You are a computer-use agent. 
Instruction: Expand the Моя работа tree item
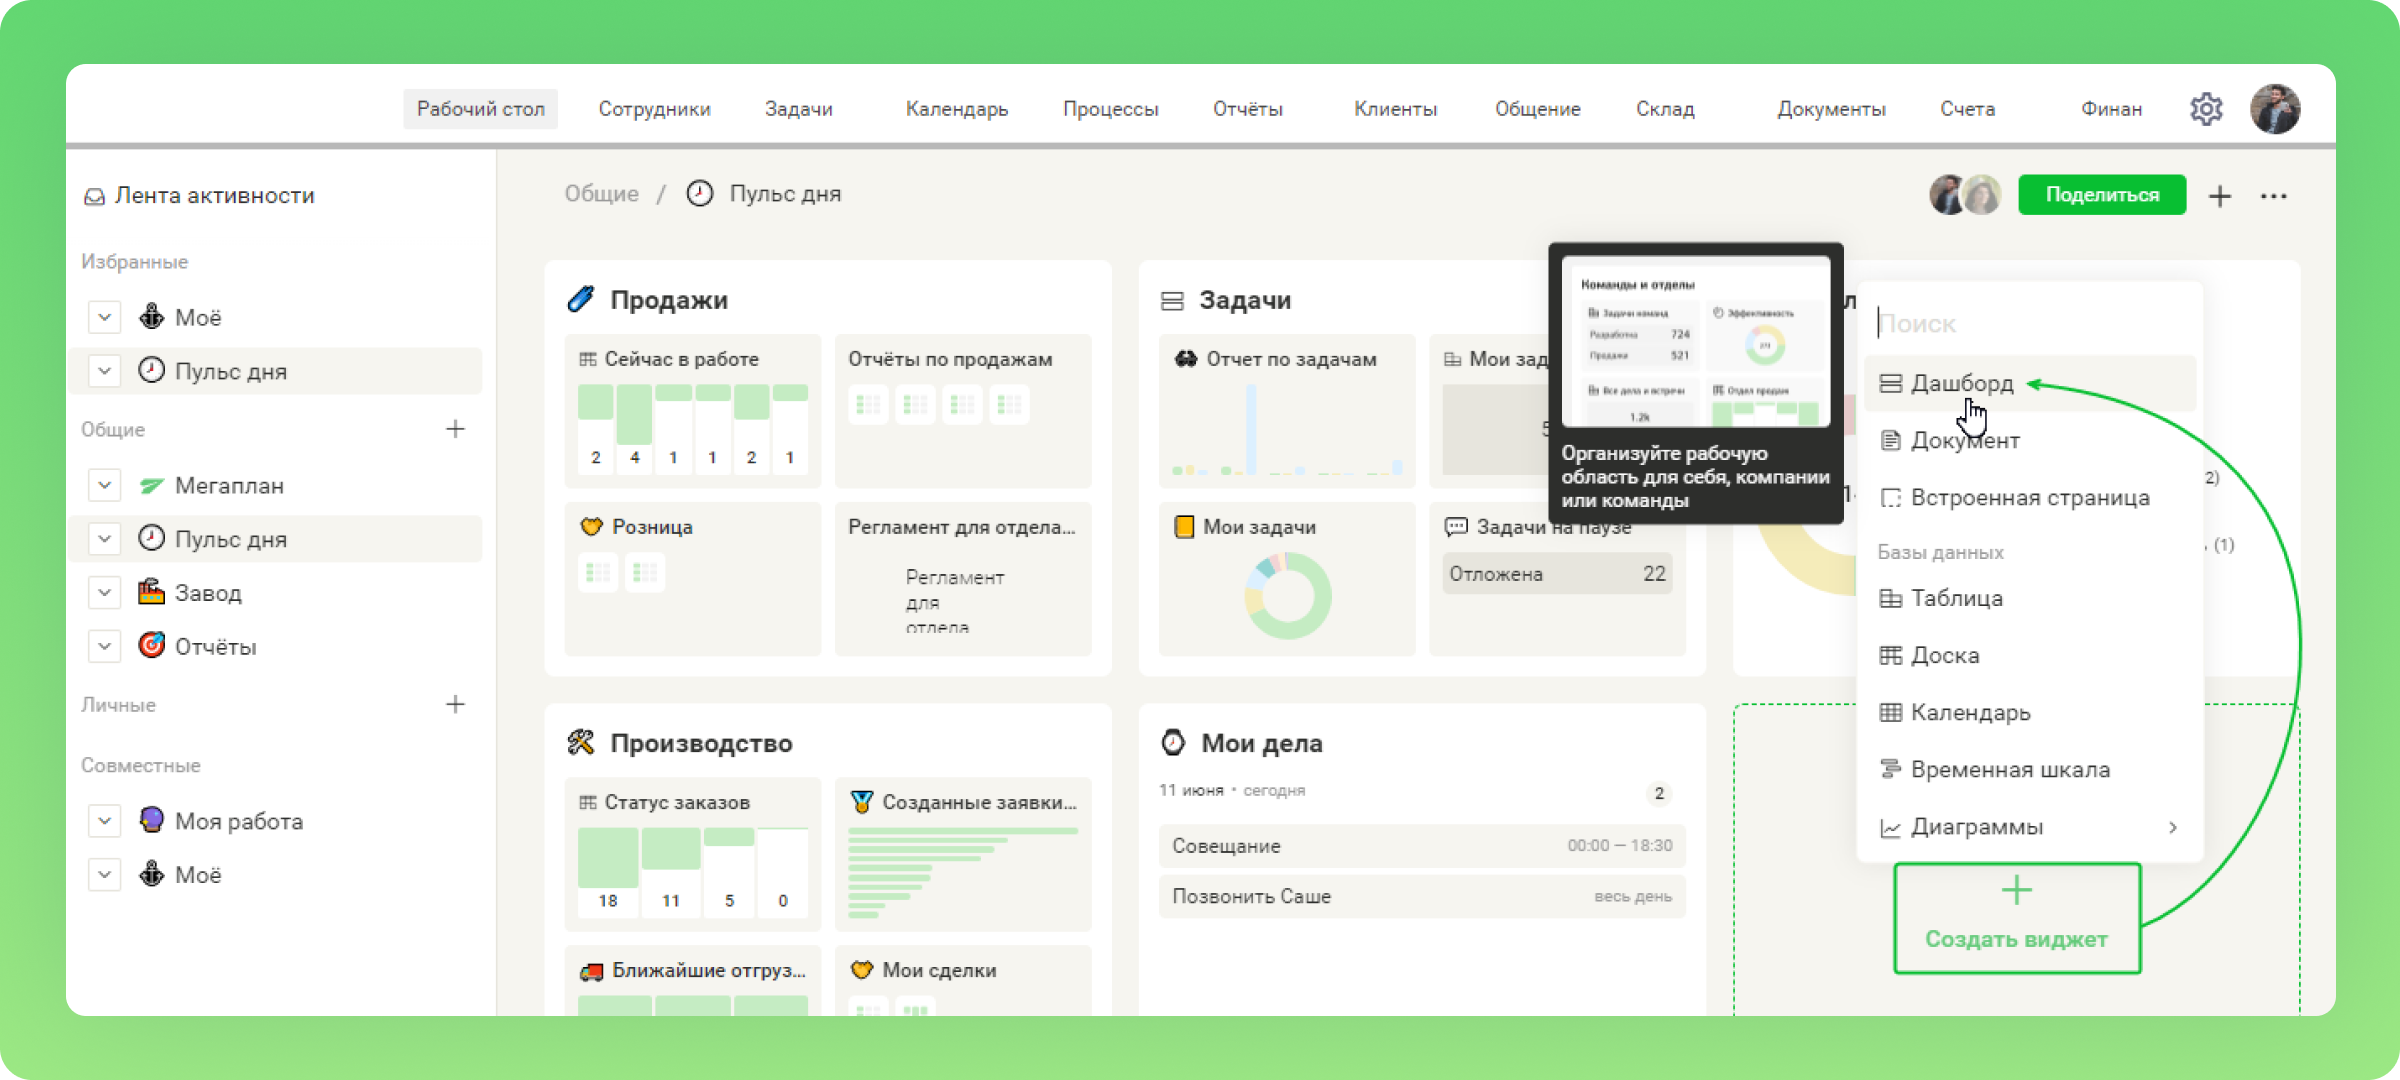tap(104, 821)
